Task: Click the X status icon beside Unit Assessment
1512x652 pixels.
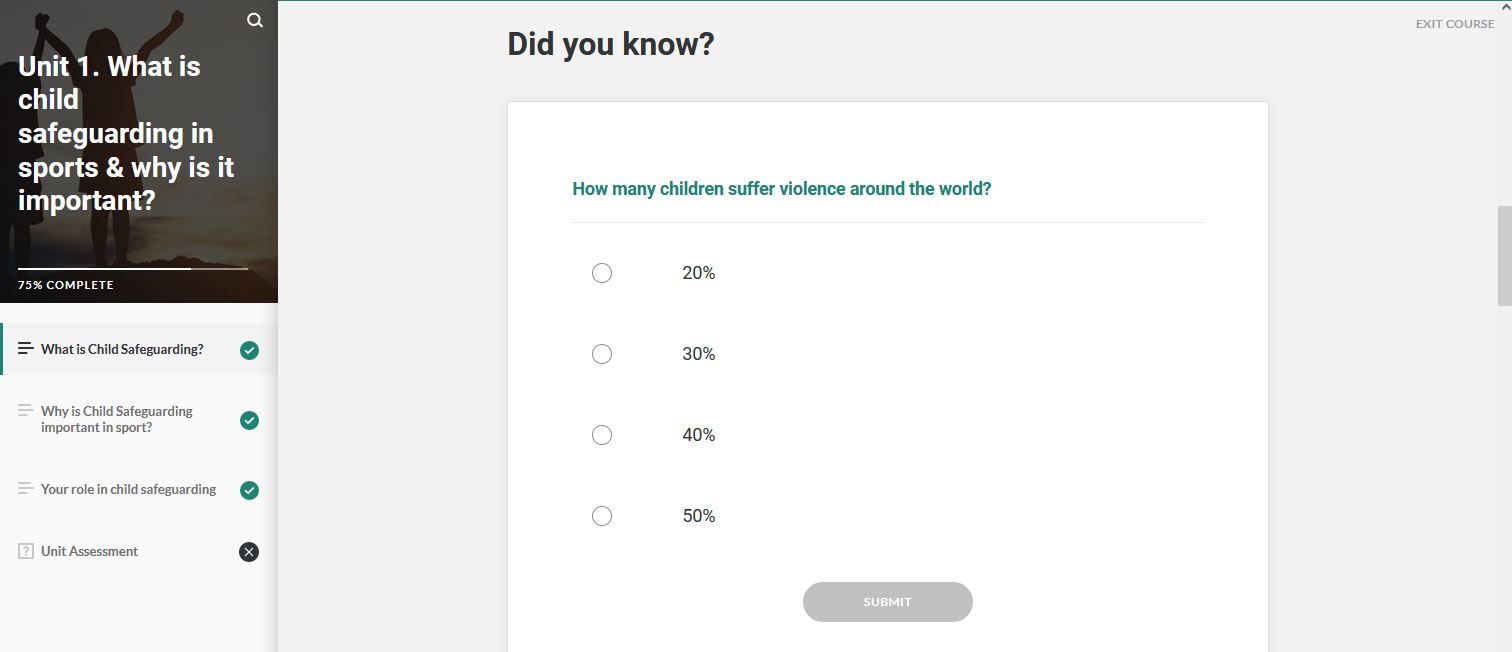Action: (249, 552)
